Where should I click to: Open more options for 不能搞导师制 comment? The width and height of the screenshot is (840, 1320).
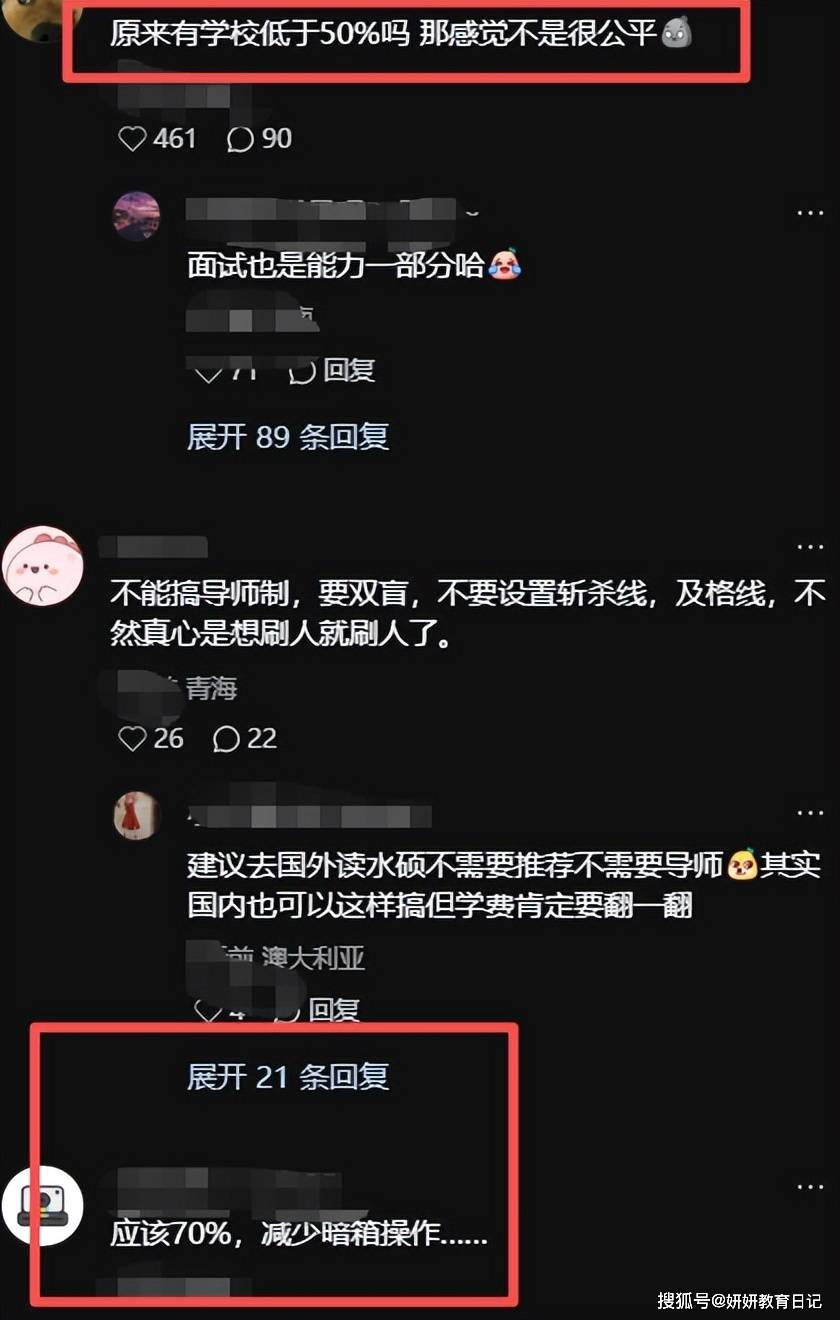click(810, 547)
